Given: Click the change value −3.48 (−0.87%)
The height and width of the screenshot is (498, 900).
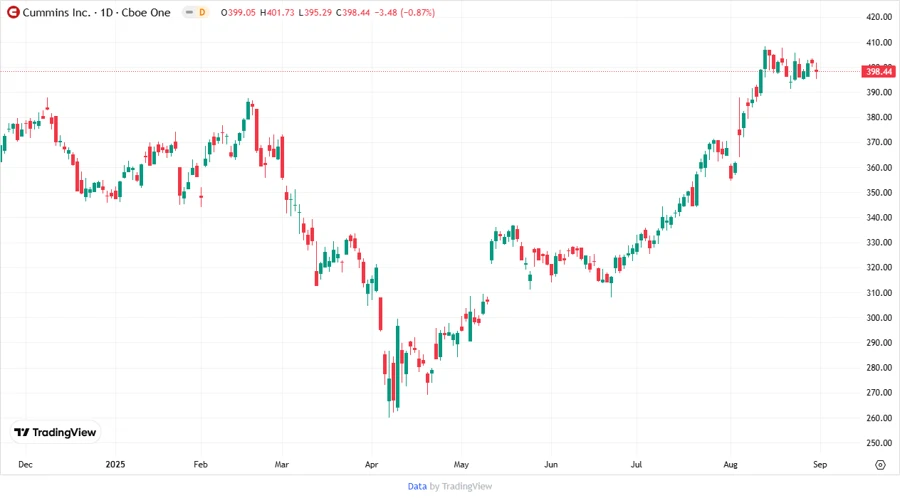Looking at the screenshot, I should [405, 13].
